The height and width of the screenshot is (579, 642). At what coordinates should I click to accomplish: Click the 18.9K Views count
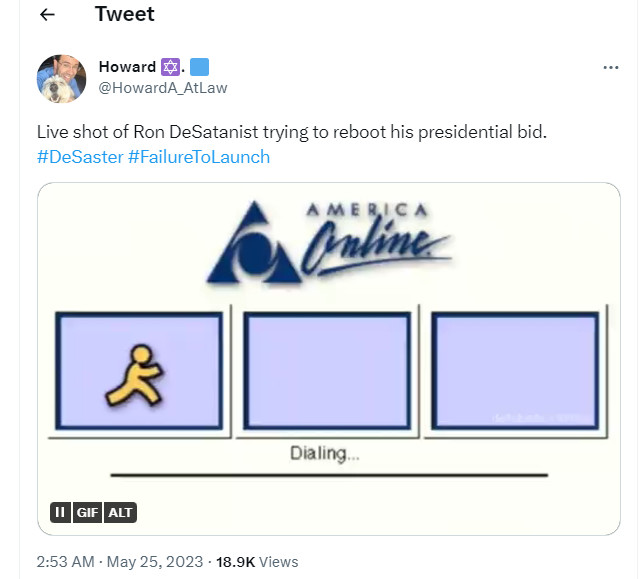[259, 562]
